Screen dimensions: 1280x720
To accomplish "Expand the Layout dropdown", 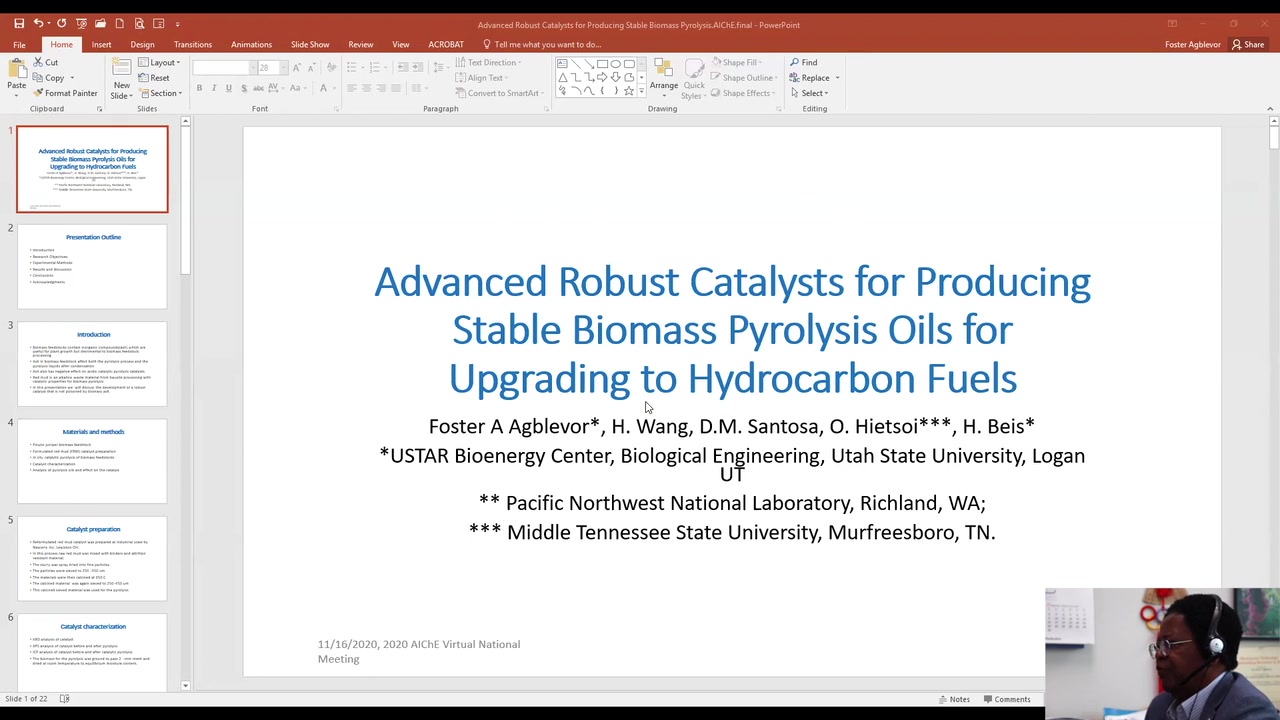I will click(x=160, y=62).
